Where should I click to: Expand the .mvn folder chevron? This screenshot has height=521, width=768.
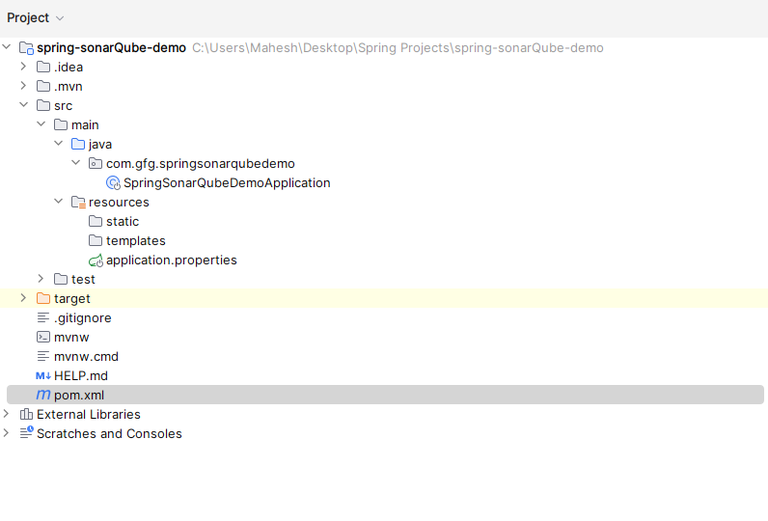click(x=23, y=86)
